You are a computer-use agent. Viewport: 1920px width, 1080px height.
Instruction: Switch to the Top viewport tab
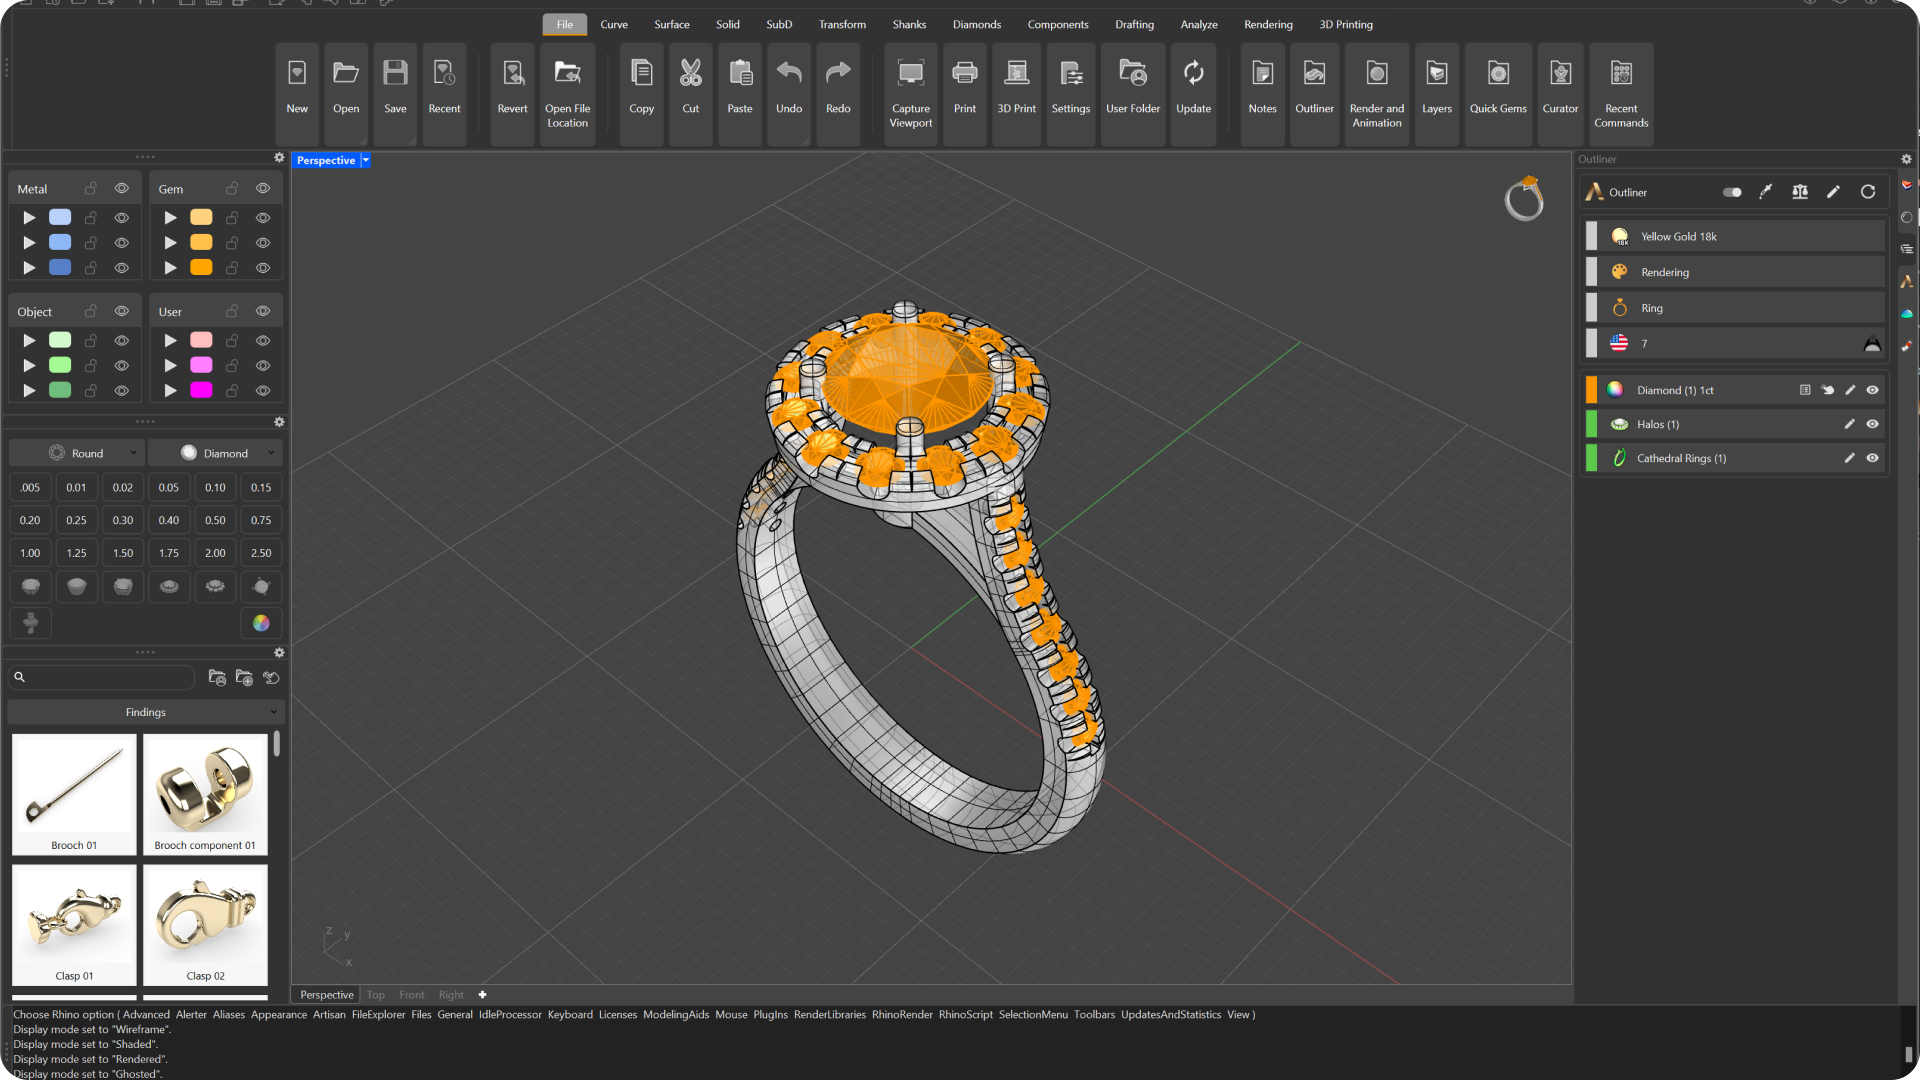coord(375,995)
